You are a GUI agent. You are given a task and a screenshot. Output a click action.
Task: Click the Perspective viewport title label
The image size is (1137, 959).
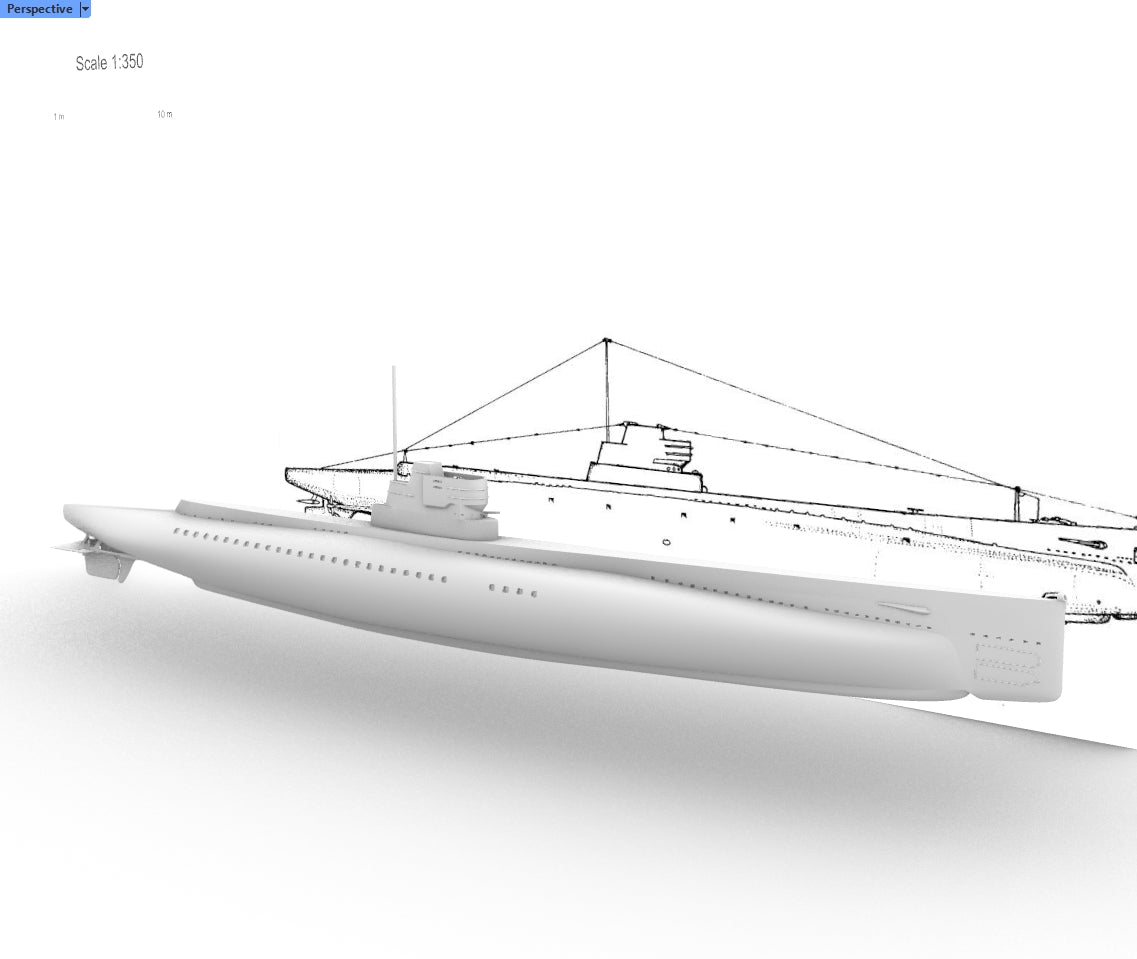click(x=40, y=9)
